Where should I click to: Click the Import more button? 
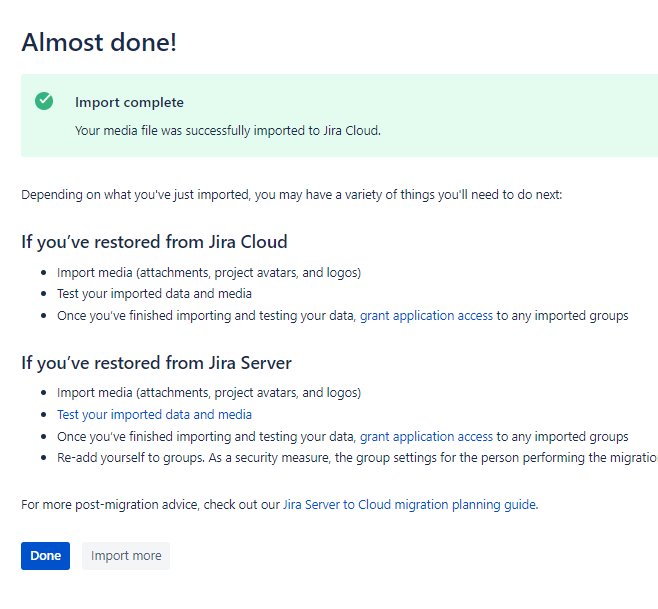point(126,556)
